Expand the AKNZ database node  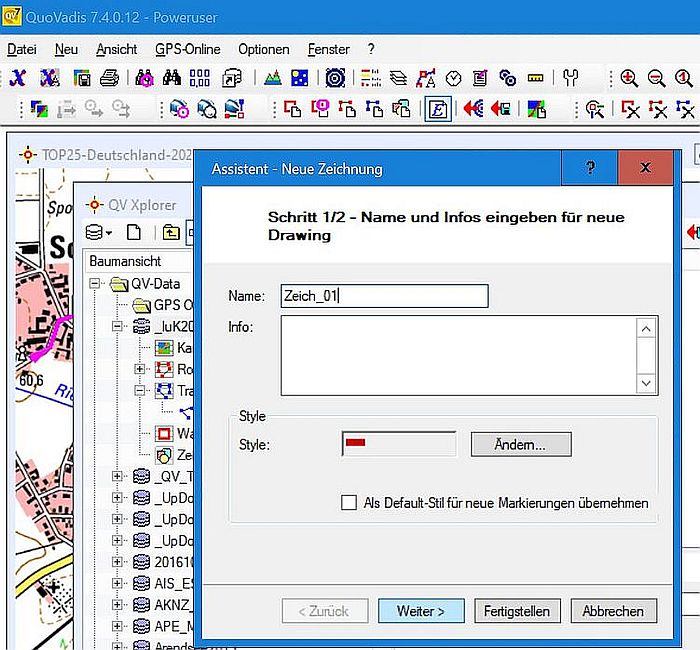pos(117,605)
